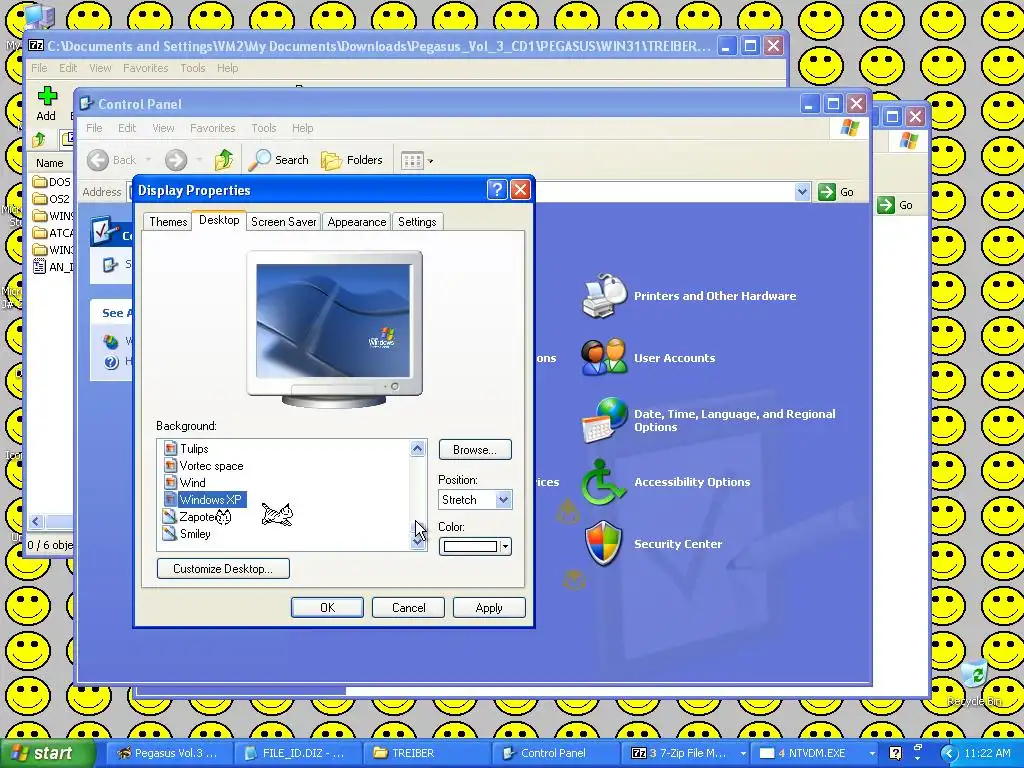Click the Name column header in 7-Zip
1024x768 pixels.
tap(50, 163)
